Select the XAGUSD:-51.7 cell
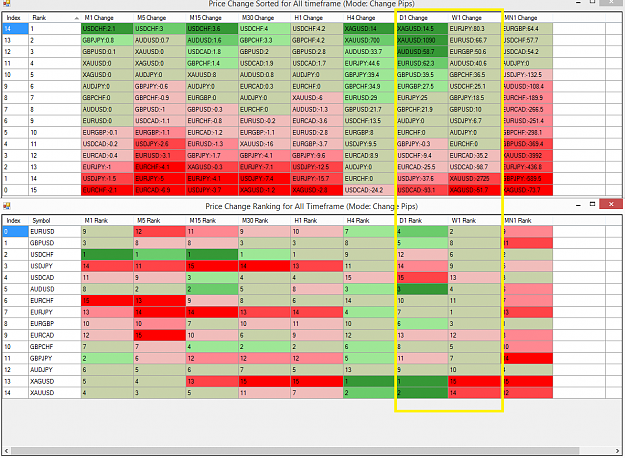 [x=474, y=190]
